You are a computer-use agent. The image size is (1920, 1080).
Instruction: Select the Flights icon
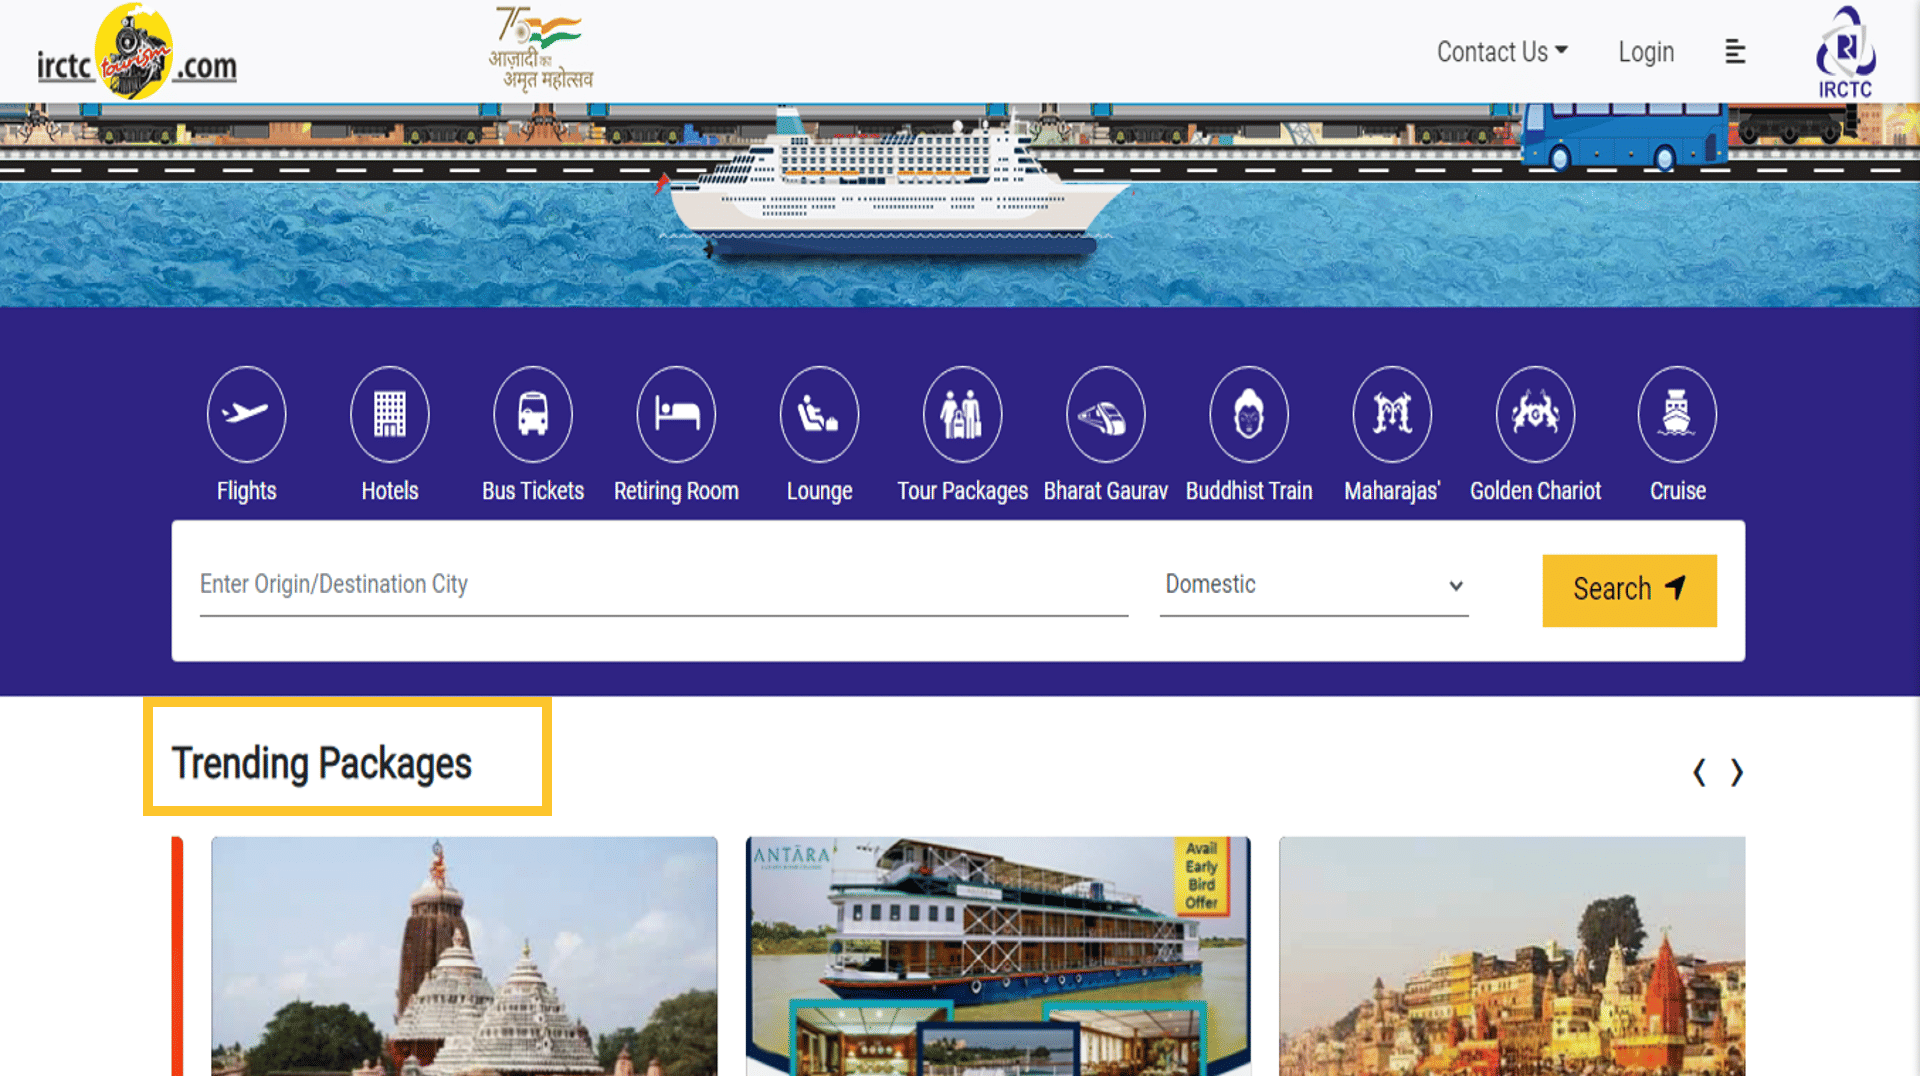(x=246, y=413)
